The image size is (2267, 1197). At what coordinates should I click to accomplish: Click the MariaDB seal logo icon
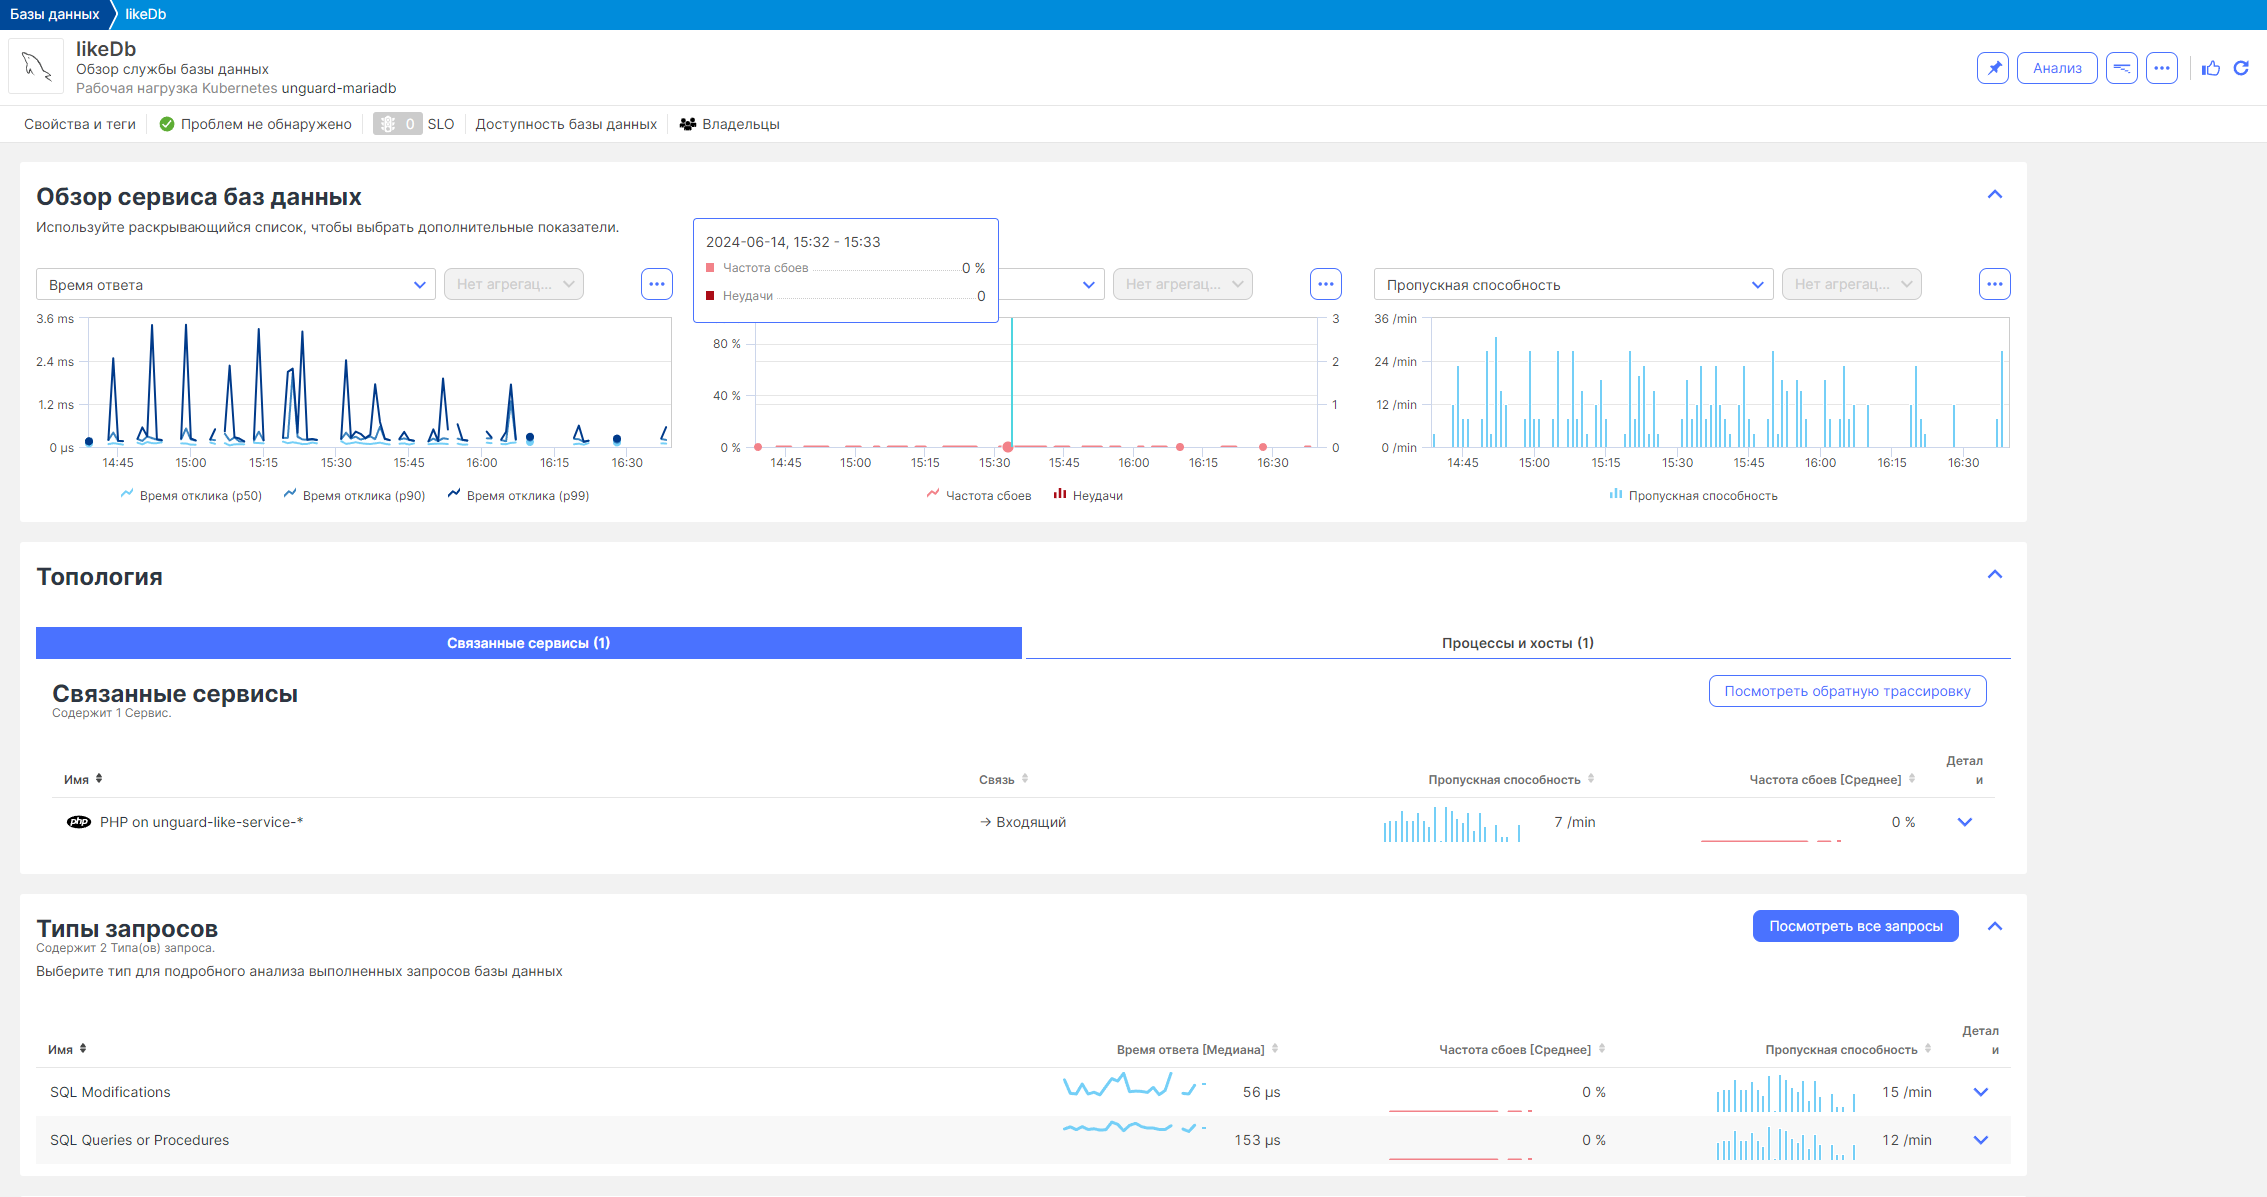(x=36, y=67)
